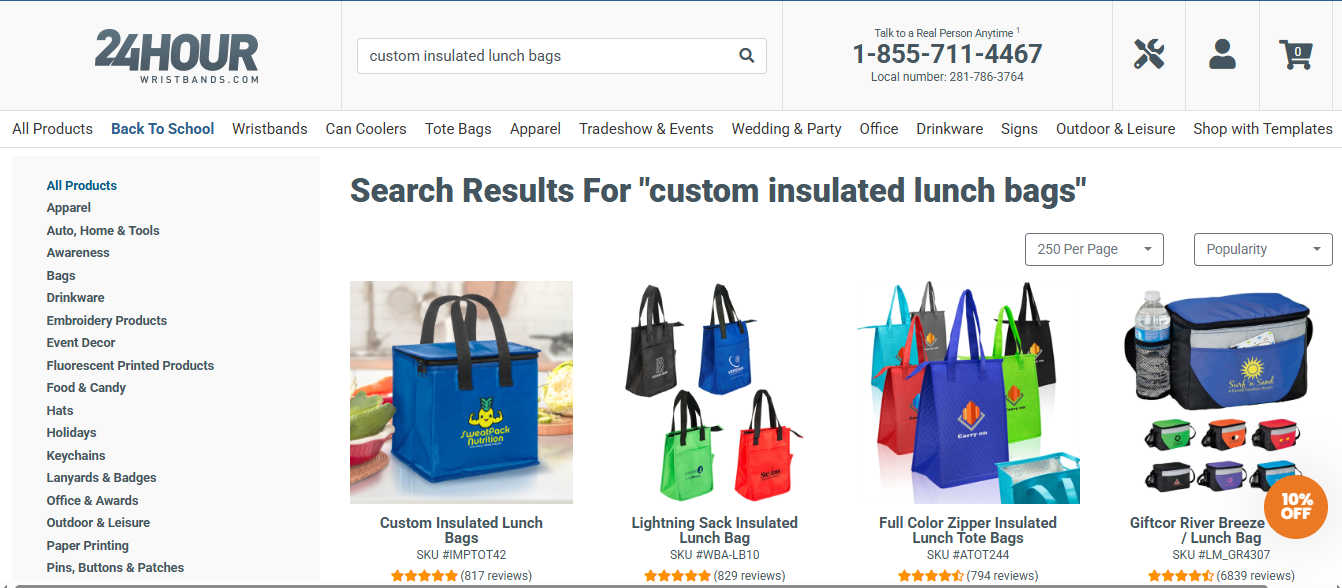
Task: Open the tools wrench icon
Action: click(x=1149, y=54)
